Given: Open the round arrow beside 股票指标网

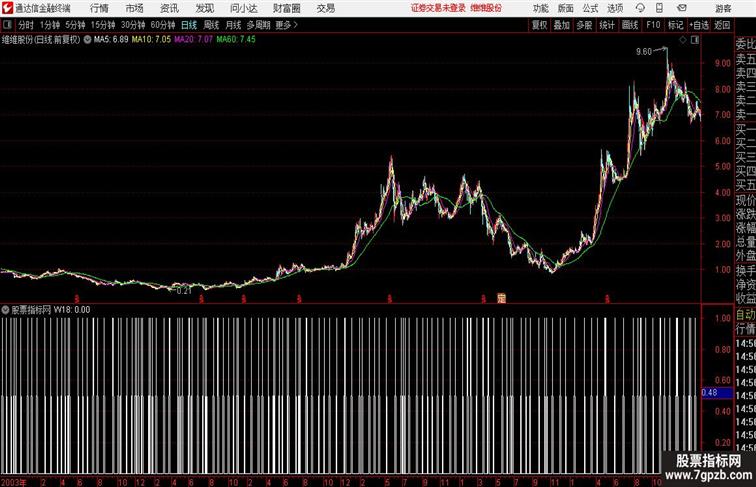Looking at the screenshot, I should 5,310.
